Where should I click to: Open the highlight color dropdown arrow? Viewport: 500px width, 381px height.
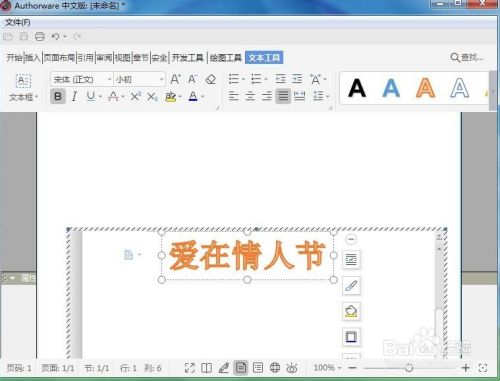180,97
